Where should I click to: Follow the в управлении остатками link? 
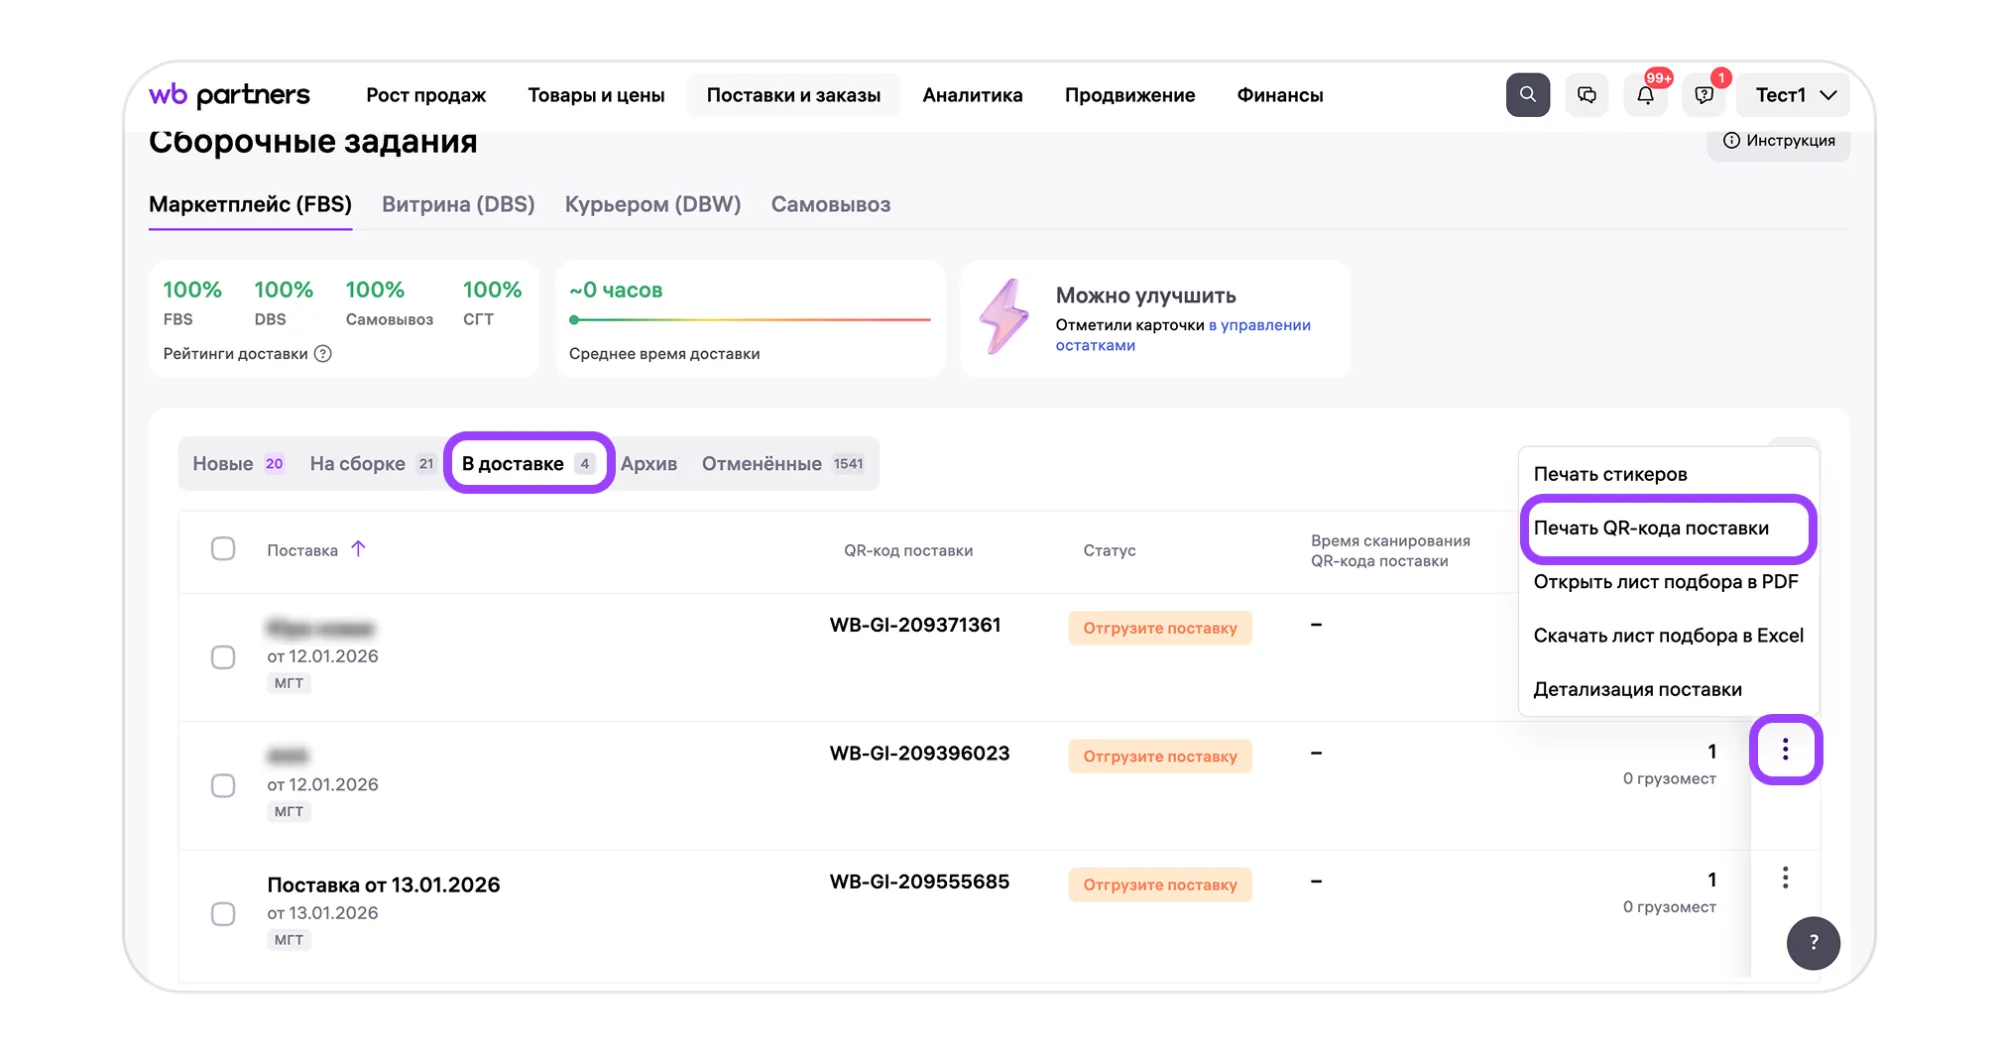coord(1258,325)
